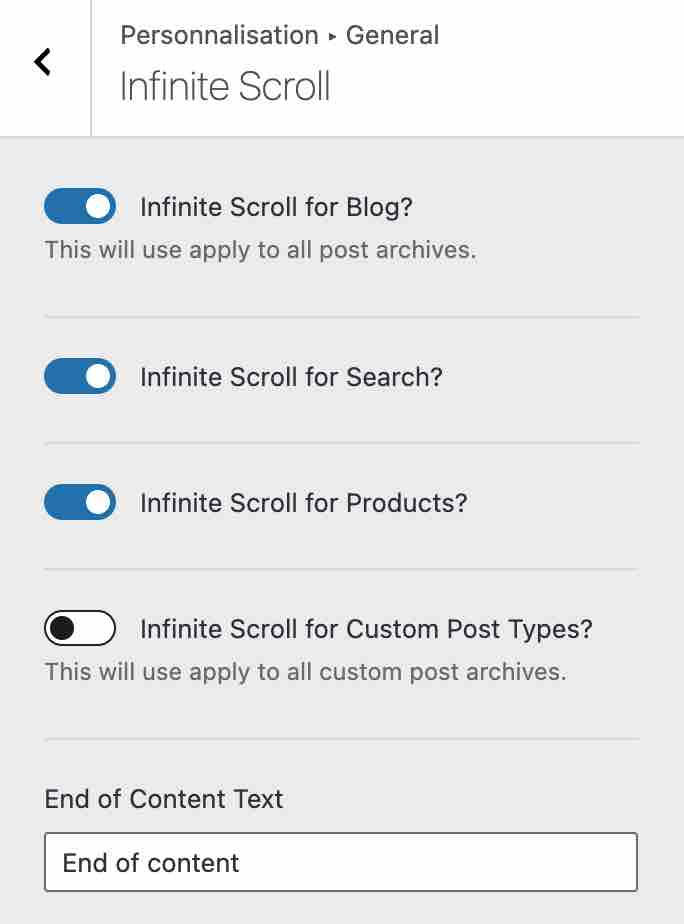Click the breadcrumb separator arrow
Screen dimensions: 684x924
[330, 35]
